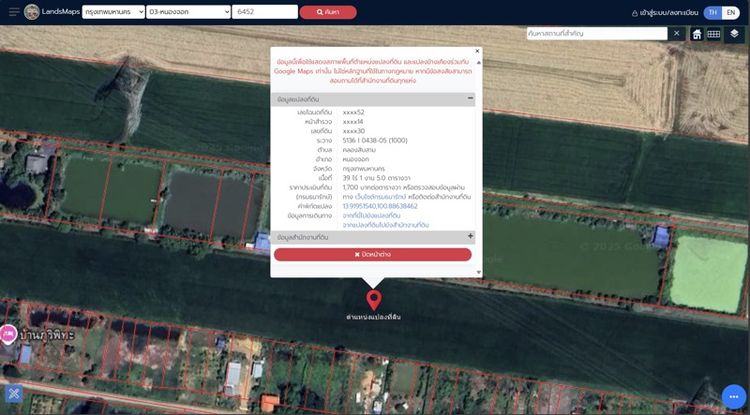Viewport: 750px width, 415px height.
Task: Switch language to EN
Action: click(x=732, y=12)
